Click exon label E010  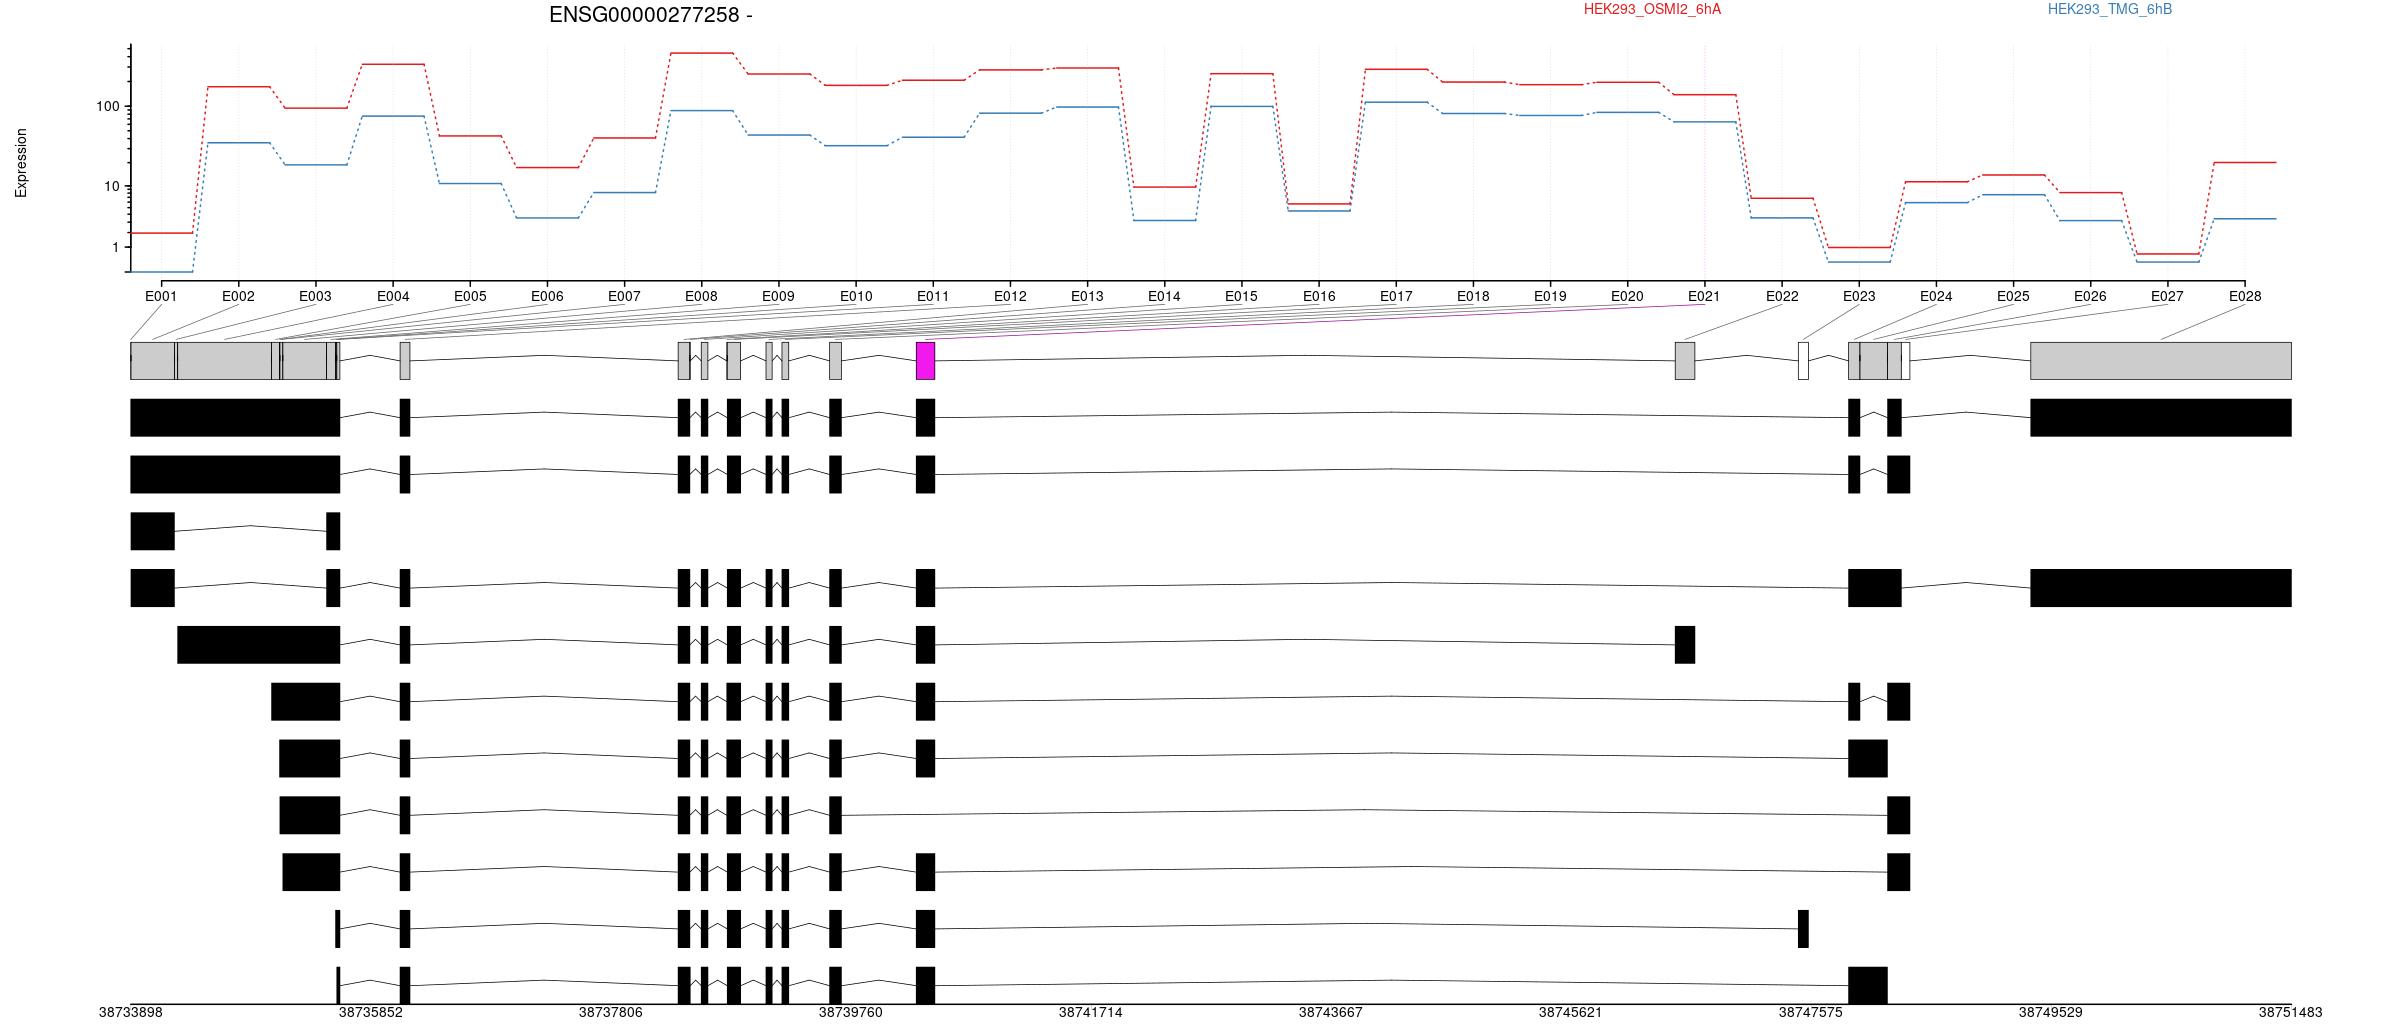point(856,296)
